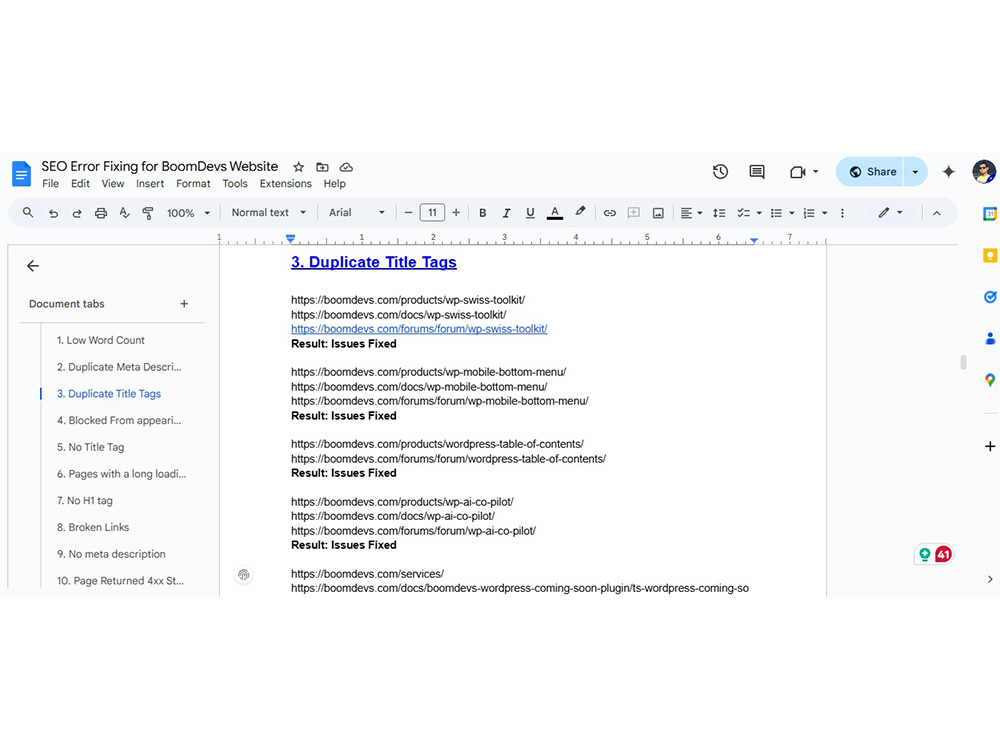Redo the last action
Viewport: 1000px width, 750px height.
(77, 213)
